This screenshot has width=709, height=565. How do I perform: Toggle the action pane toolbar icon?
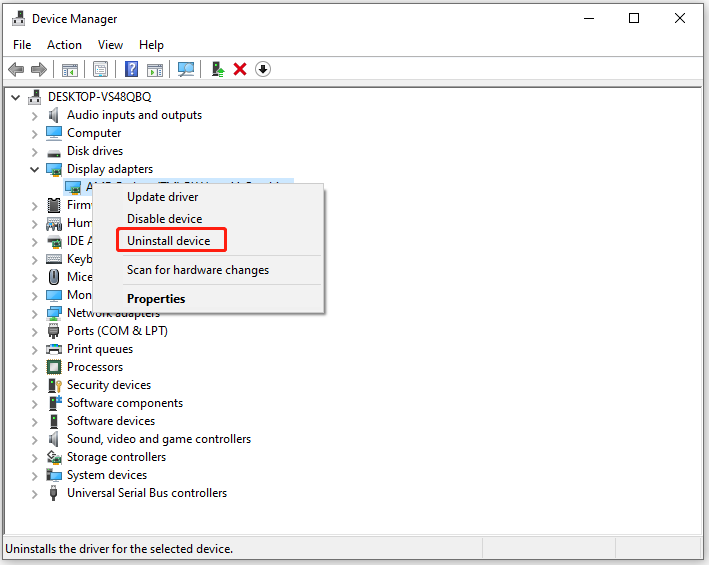pyautogui.click(x=155, y=70)
